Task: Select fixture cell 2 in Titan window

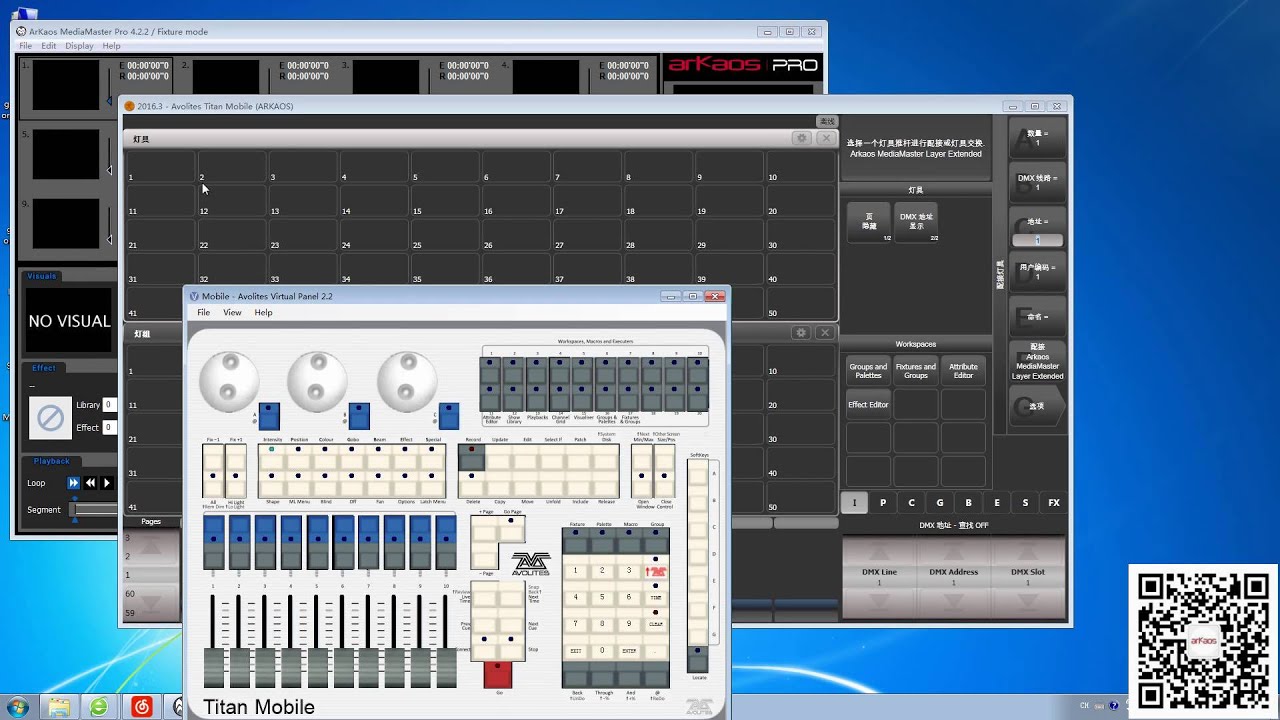Action: click(231, 167)
